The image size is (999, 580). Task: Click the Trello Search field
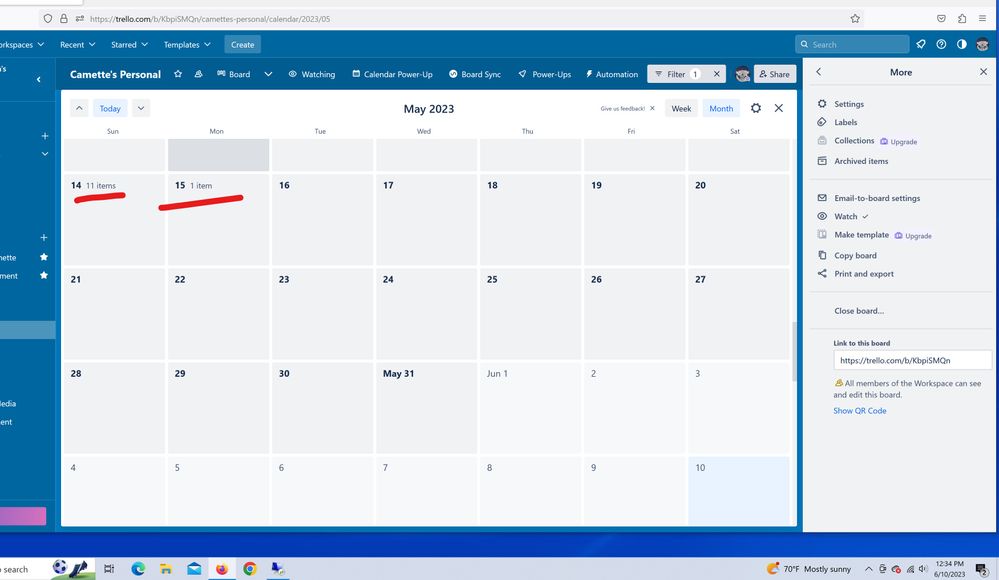tap(852, 45)
